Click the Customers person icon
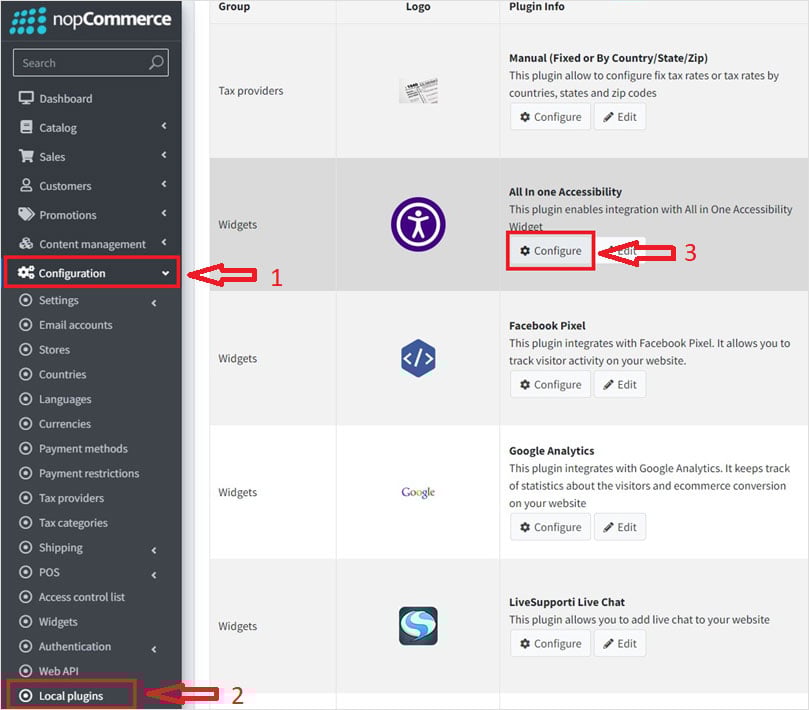 click(26, 185)
